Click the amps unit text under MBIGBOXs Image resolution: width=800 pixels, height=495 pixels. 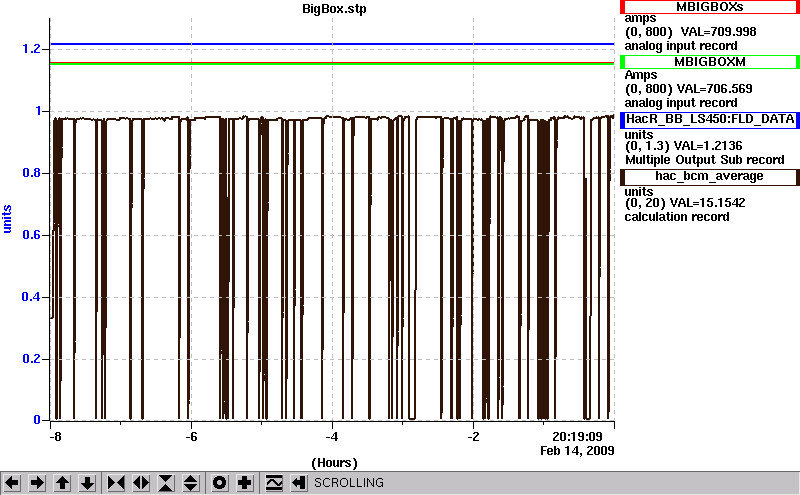click(640, 18)
